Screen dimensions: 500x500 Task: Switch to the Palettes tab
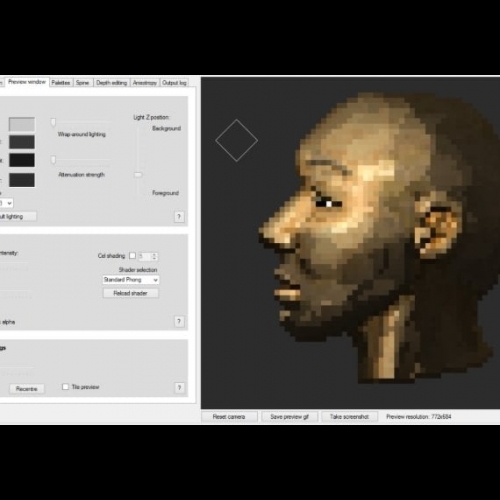click(x=61, y=83)
